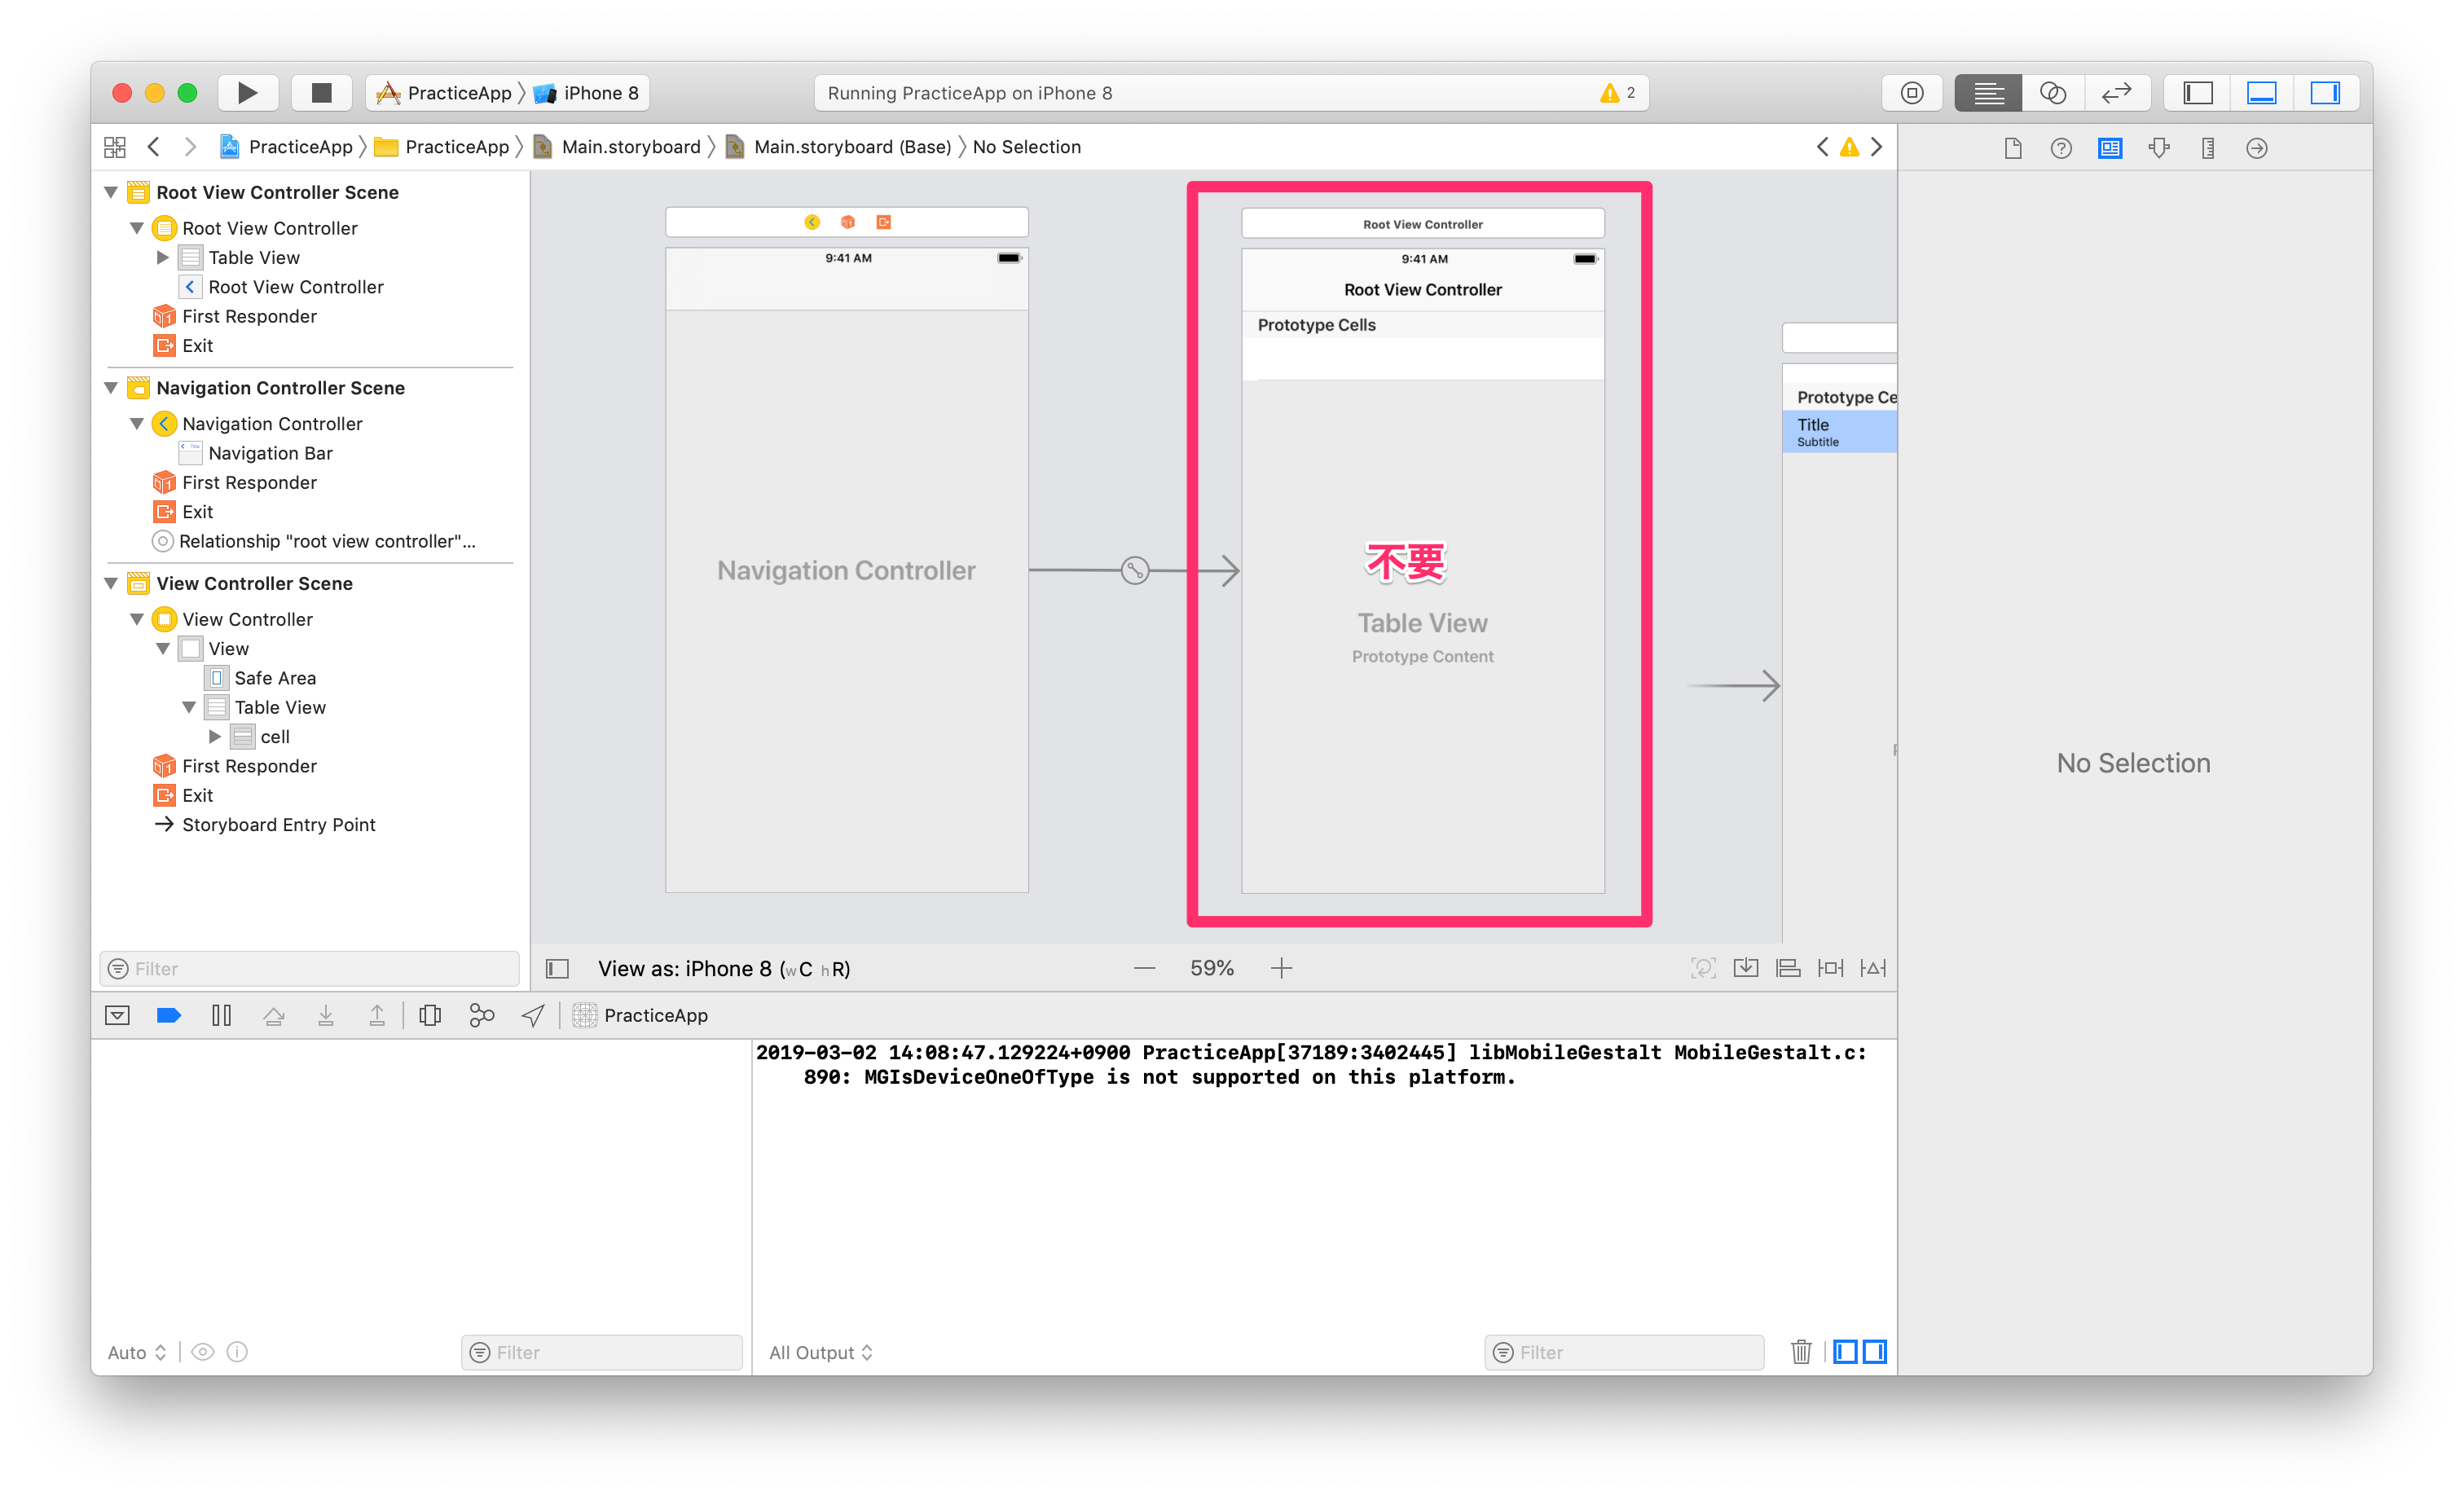Image resolution: width=2464 pixels, height=1496 pixels.
Task: Click the Run (play) button
Action: pos(247,93)
